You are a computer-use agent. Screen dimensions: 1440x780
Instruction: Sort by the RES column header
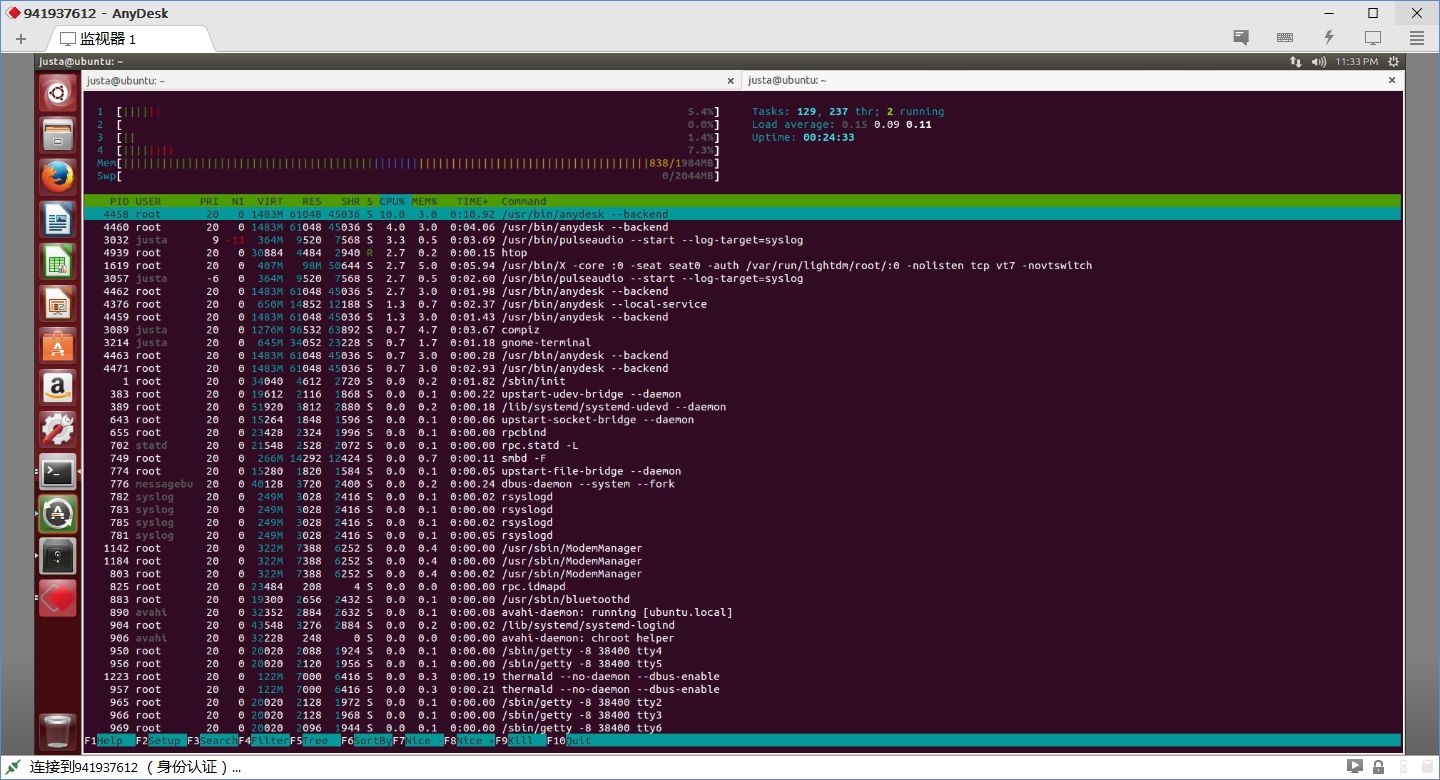[312, 201]
